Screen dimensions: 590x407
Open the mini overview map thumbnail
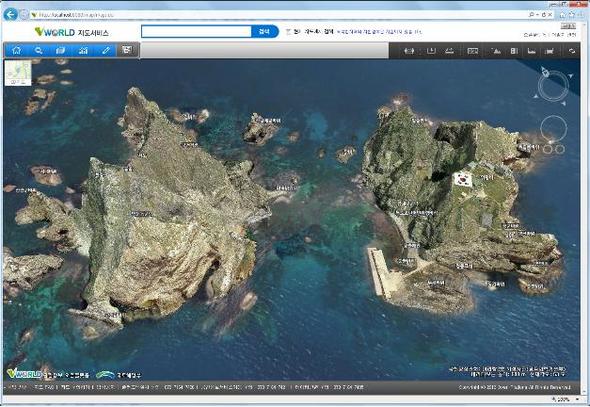coord(18,73)
